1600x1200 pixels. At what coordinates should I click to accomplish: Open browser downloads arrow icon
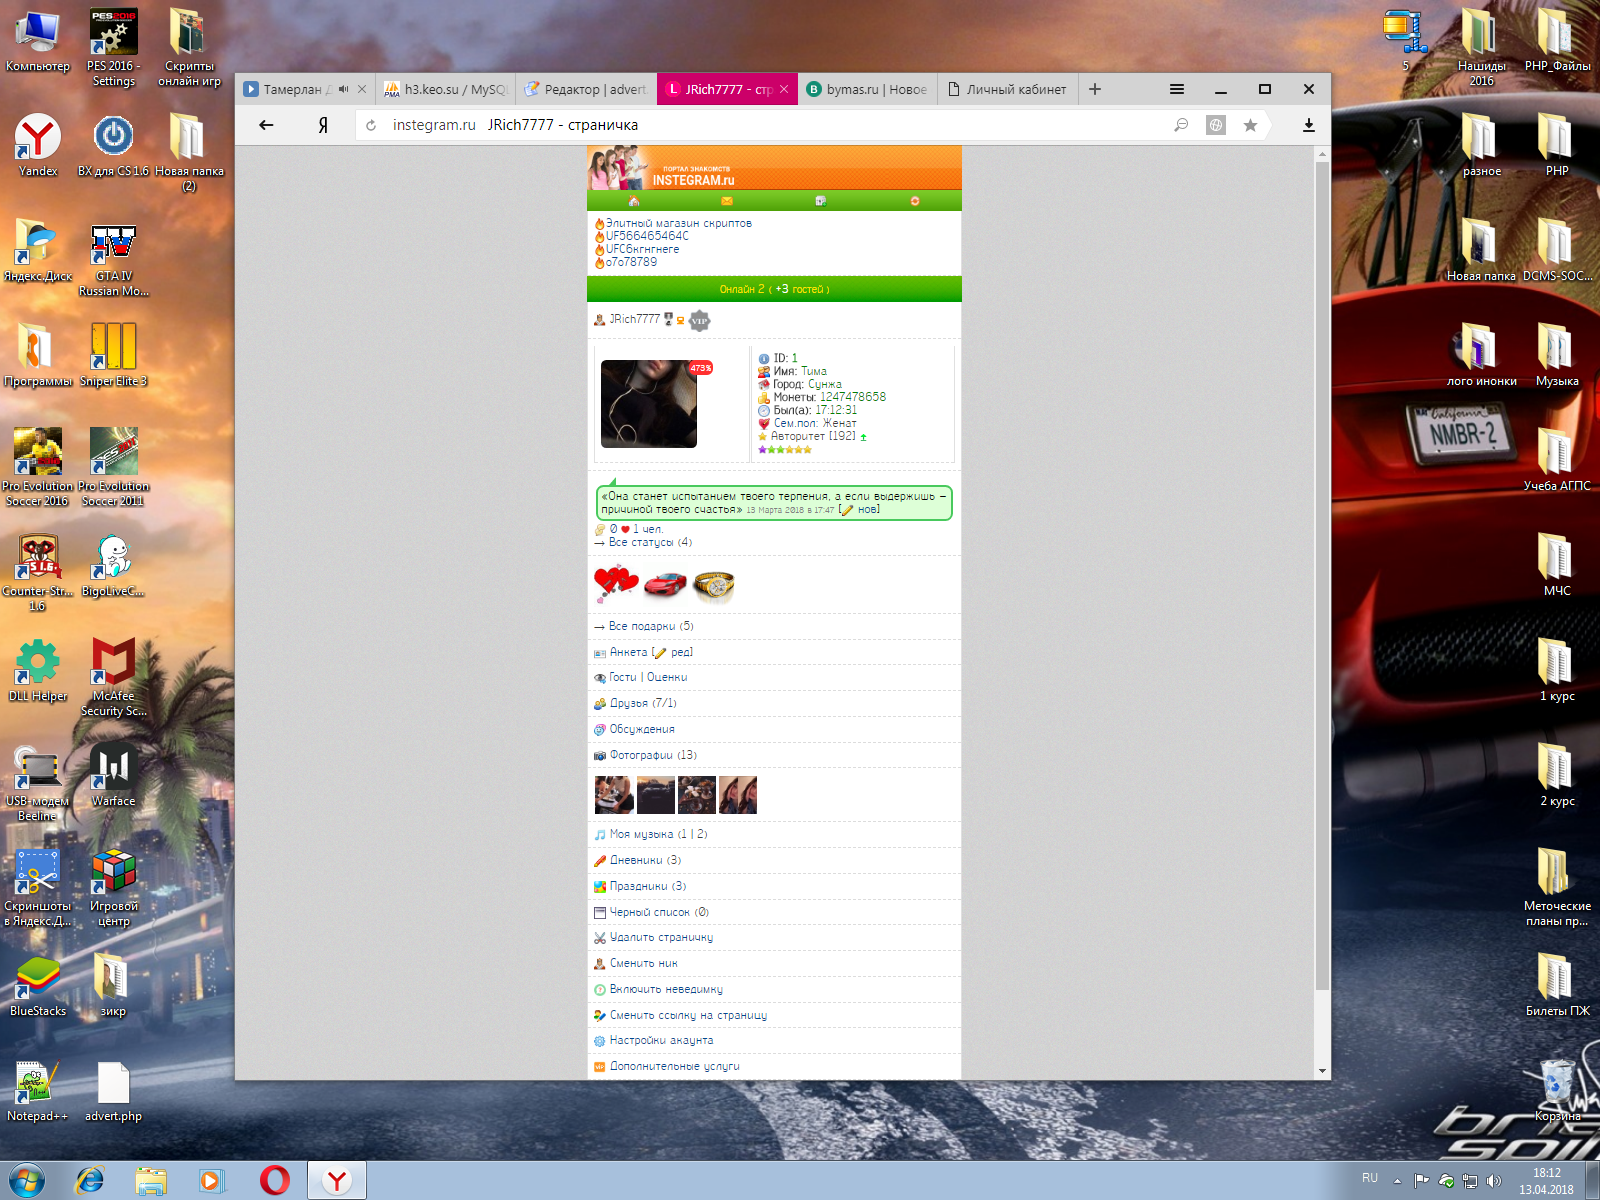[x=1308, y=125]
